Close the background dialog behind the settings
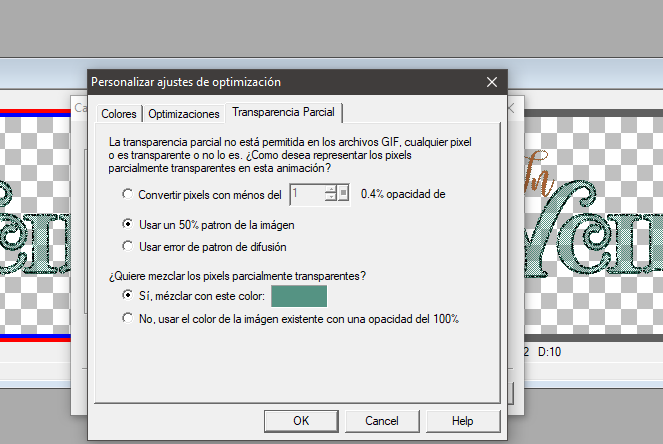Viewport: 663px width, 444px height. coord(512,106)
